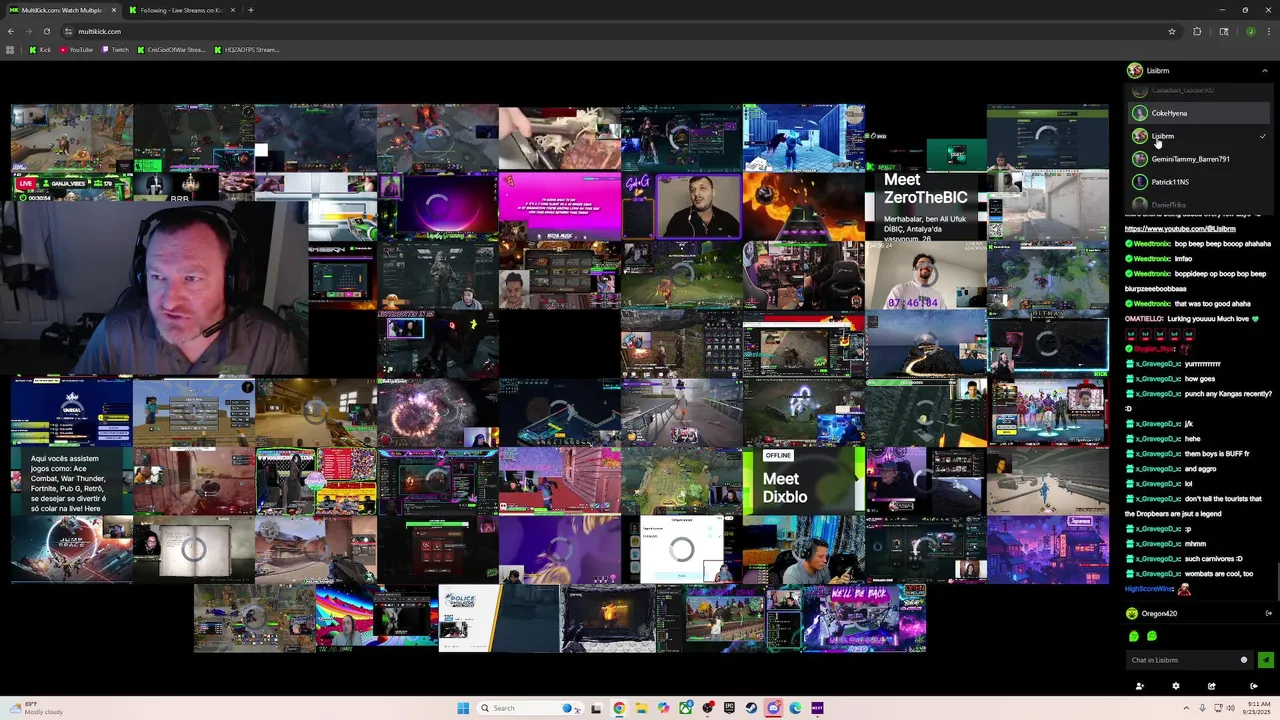Click the Meet ZeroTheBIC offline stream tile
Viewport: 1280px width, 720px height.
tap(926, 206)
